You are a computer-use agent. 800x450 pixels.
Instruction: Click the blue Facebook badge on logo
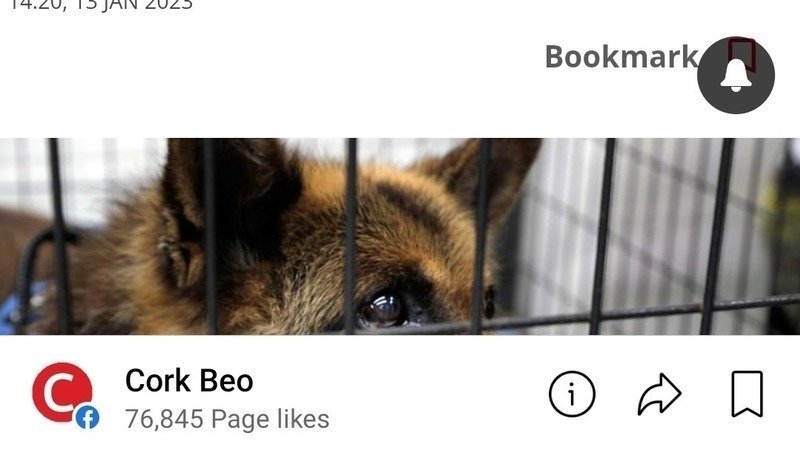pyautogui.click(x=87, y=418)
